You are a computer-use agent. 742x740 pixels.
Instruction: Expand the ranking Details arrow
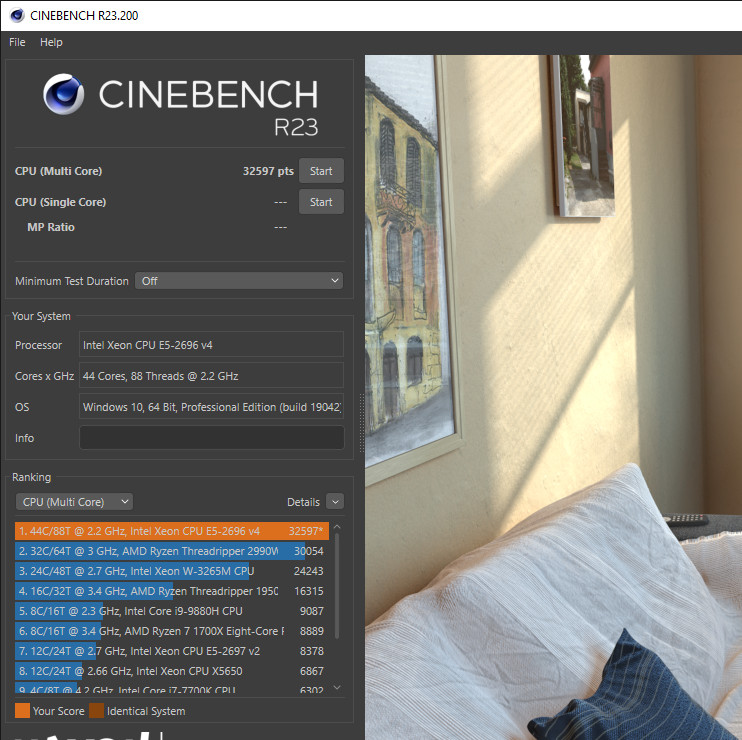[x=335, y=502]
